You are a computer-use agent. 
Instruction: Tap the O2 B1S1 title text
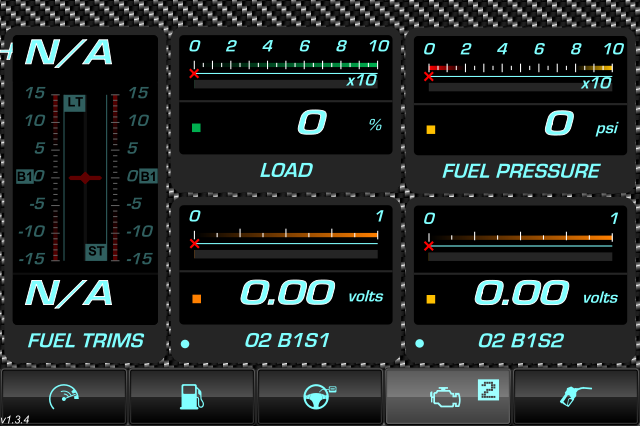[x=287, y=340]
